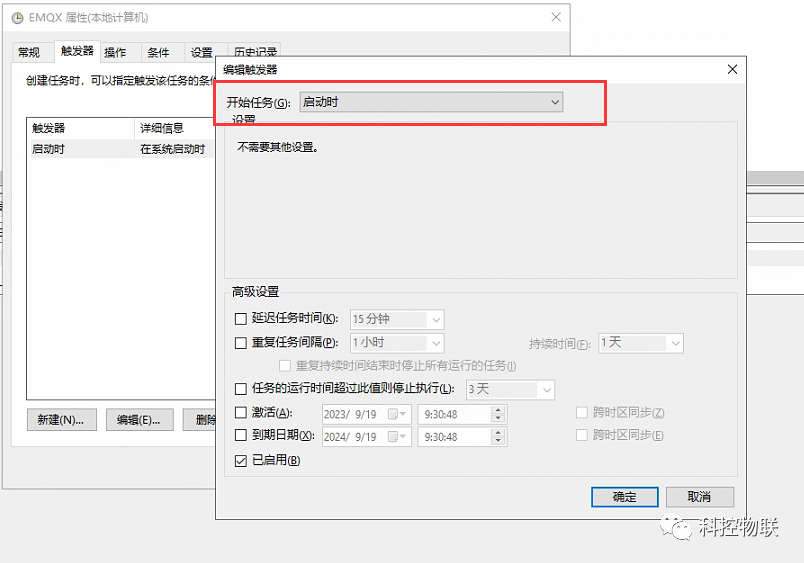Cancel the trigger edit with 取消

(x=699, y=496)
